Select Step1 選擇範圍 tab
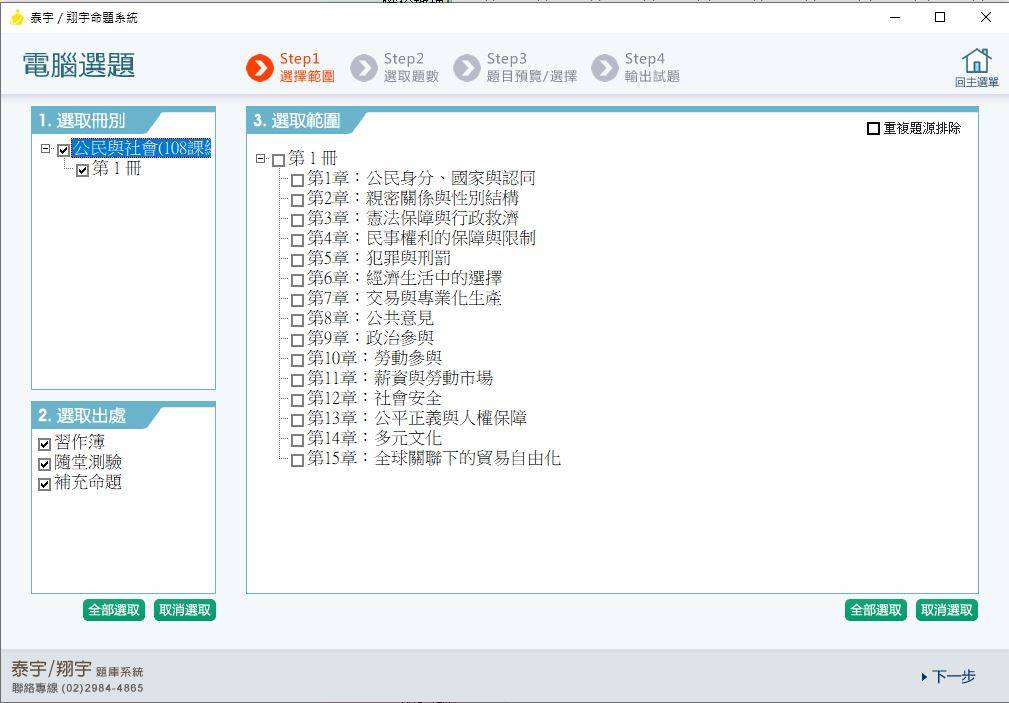Screen dimensions: 1009x703 coord(307,68)
